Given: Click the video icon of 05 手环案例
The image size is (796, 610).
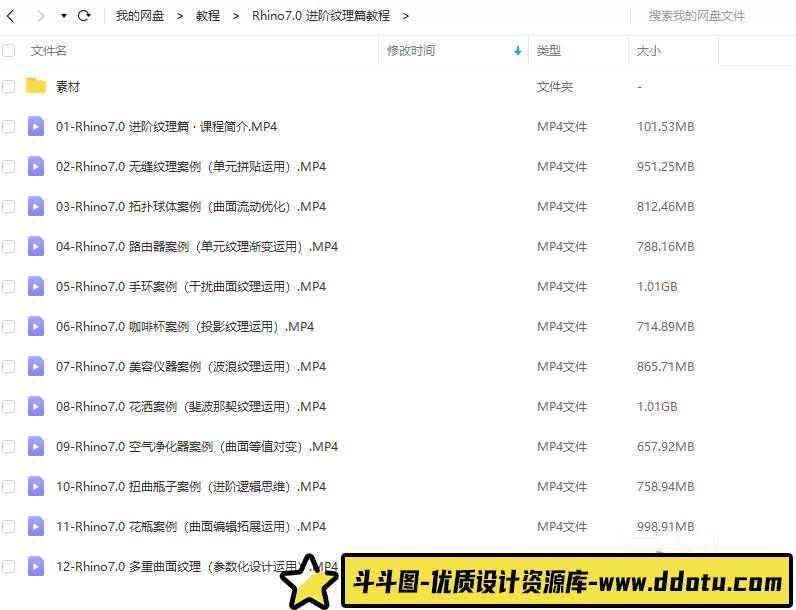Looking at the screenshot, I should 36,287.
